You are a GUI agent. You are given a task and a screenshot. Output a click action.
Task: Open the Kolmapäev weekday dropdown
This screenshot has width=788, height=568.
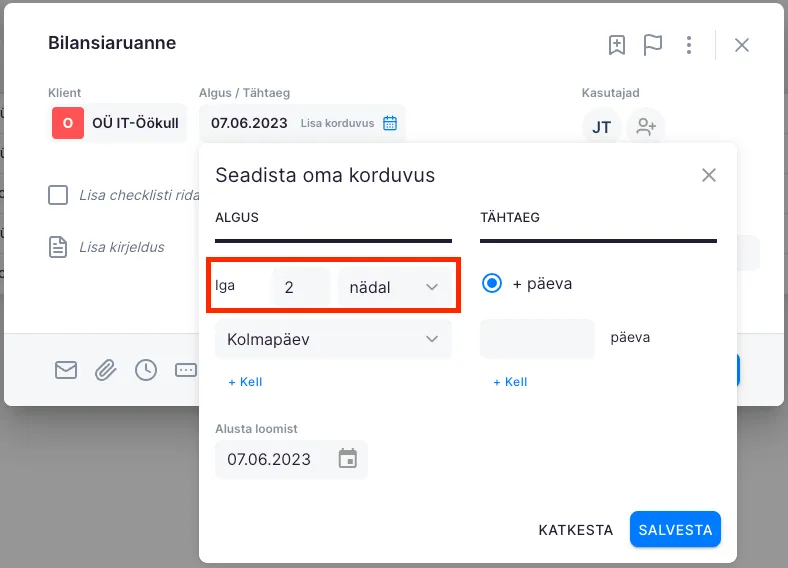(x=333, y=340)
